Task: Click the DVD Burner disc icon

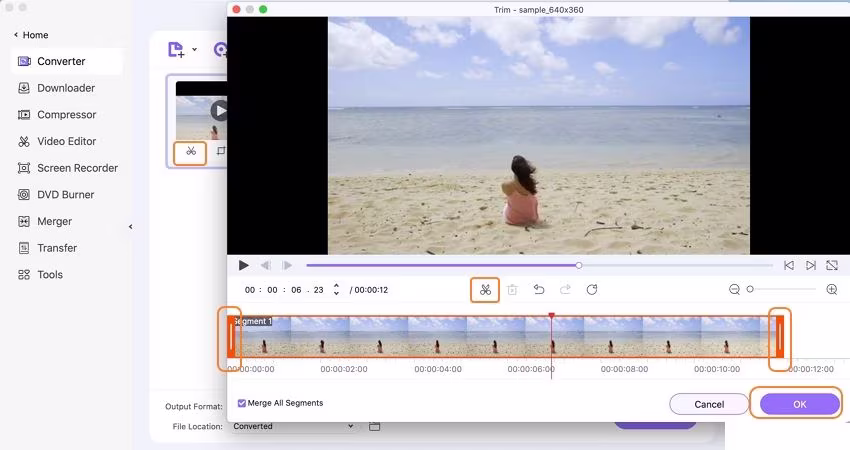Action: 24,195
